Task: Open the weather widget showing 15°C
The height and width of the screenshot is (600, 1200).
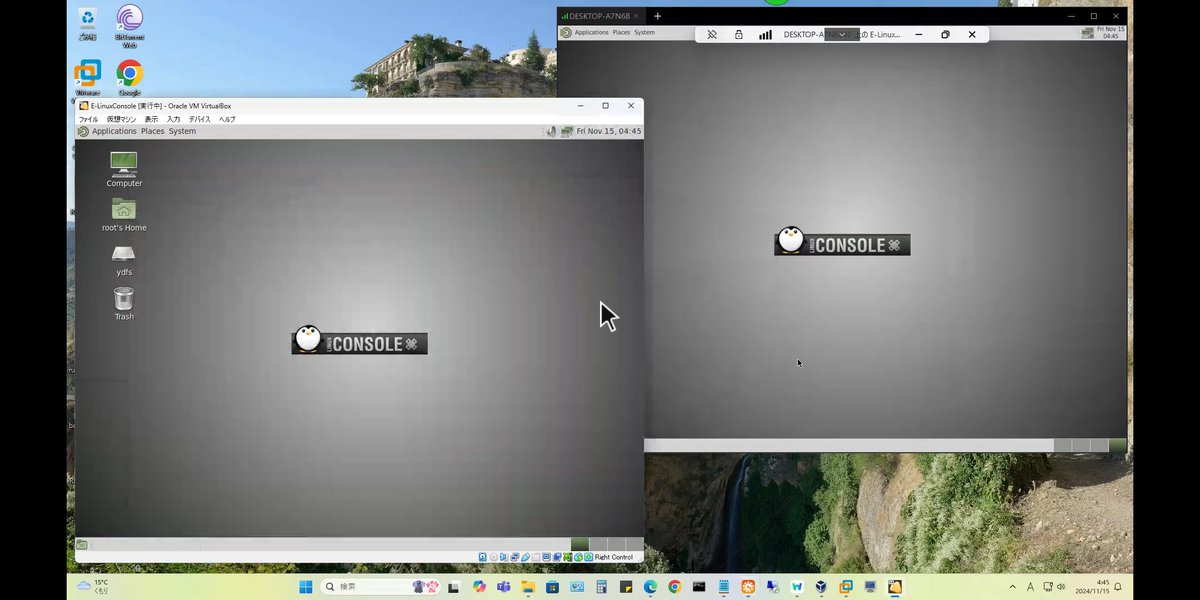Action: point(94,587)
